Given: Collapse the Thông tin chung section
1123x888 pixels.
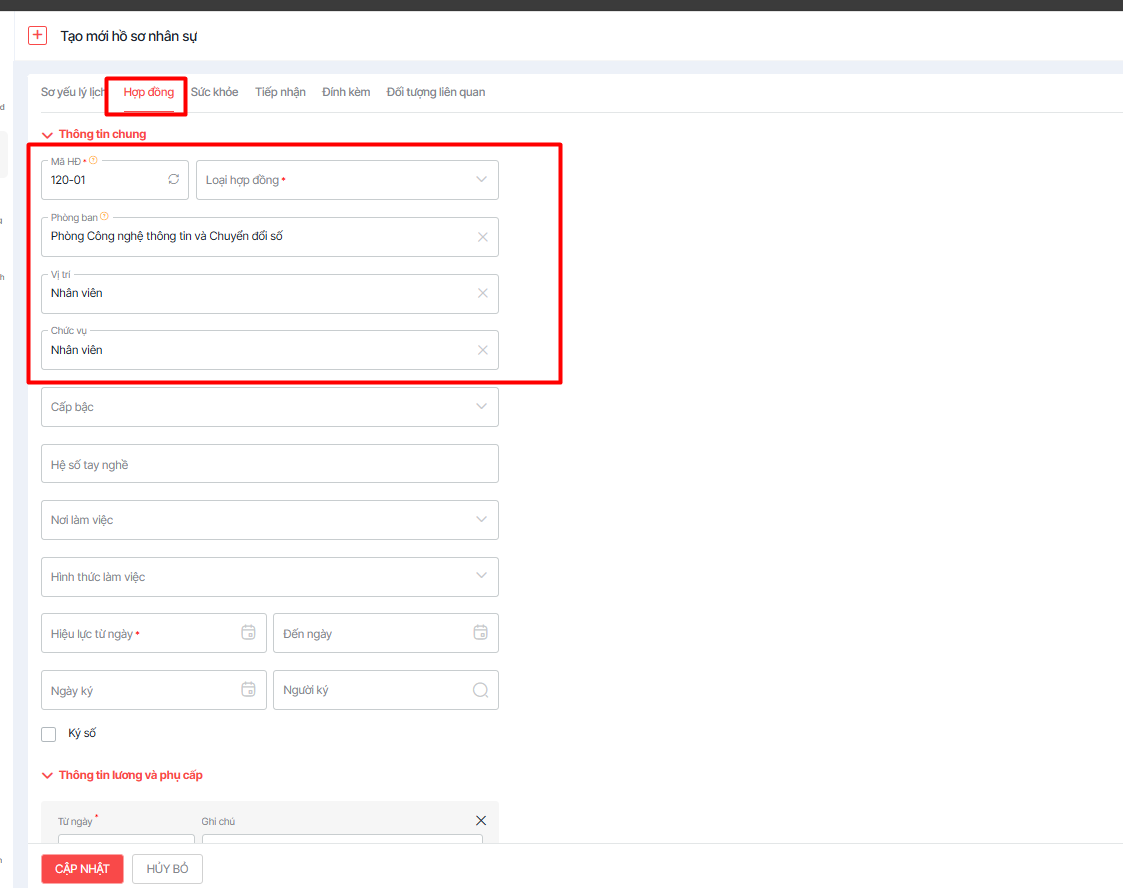Looking at the screenshot, I should (47, 134).
